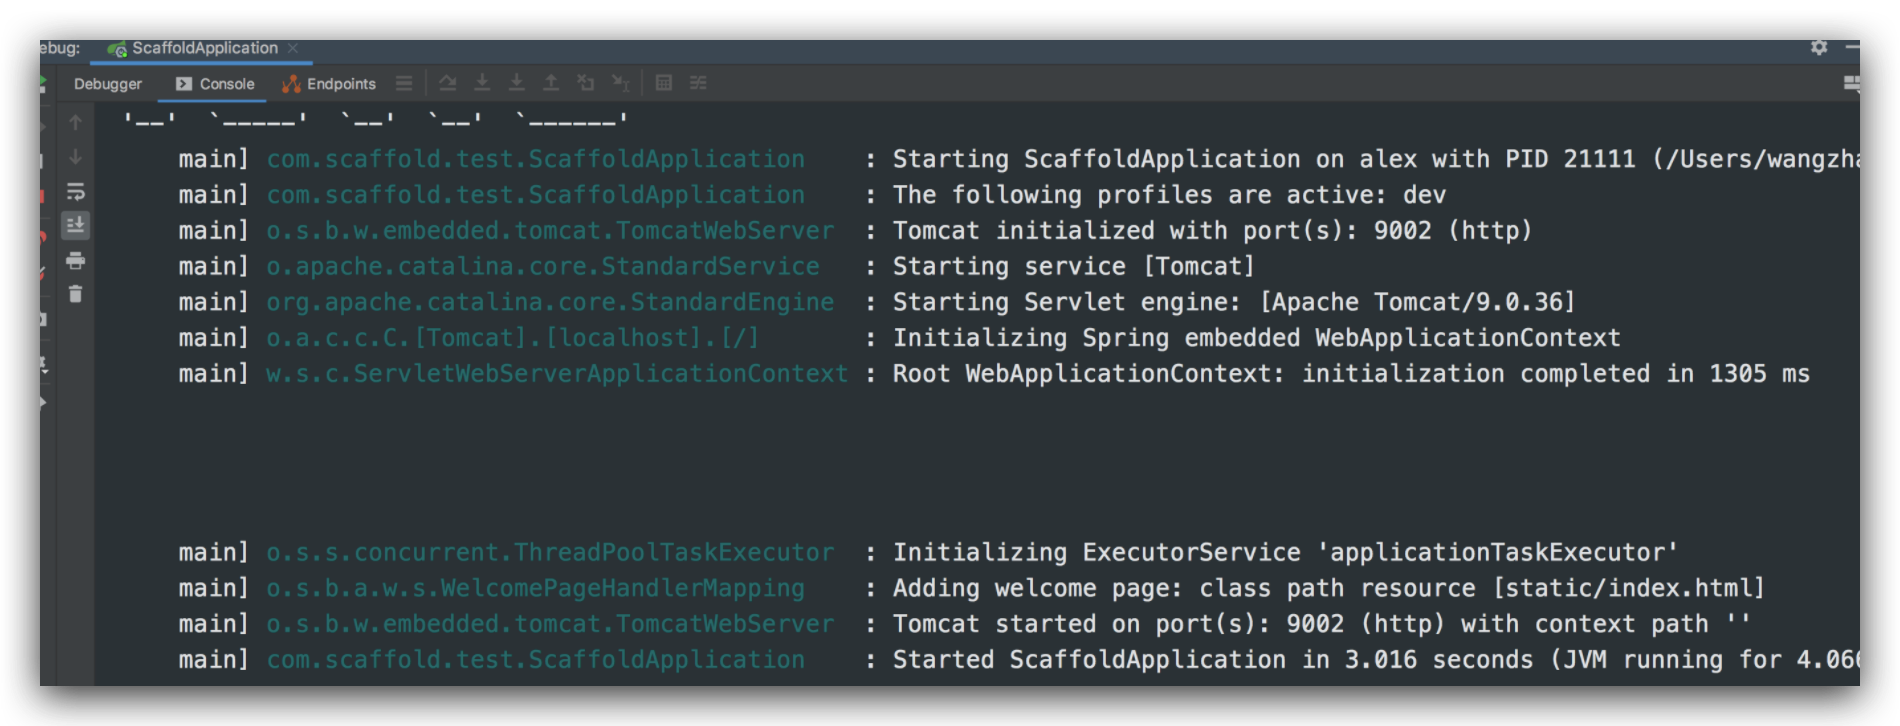Open debug tool window settings gear
The width and height of the screenshot is (1900, 726).
tap(1819, 47)
